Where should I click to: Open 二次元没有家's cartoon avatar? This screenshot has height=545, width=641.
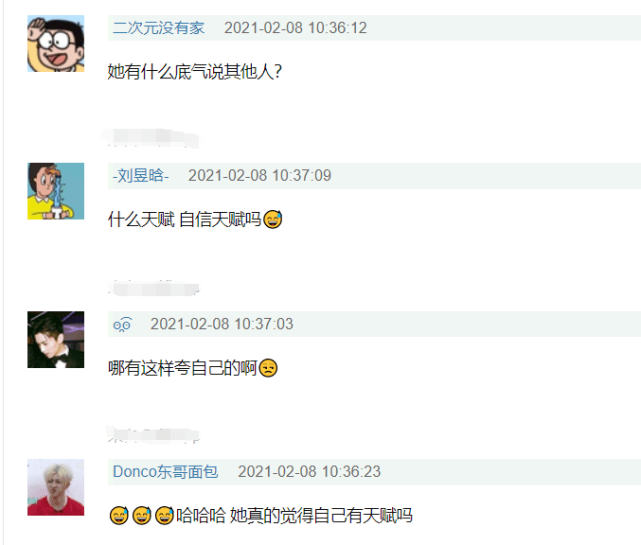pyautogui.click(x=56, y=44)
